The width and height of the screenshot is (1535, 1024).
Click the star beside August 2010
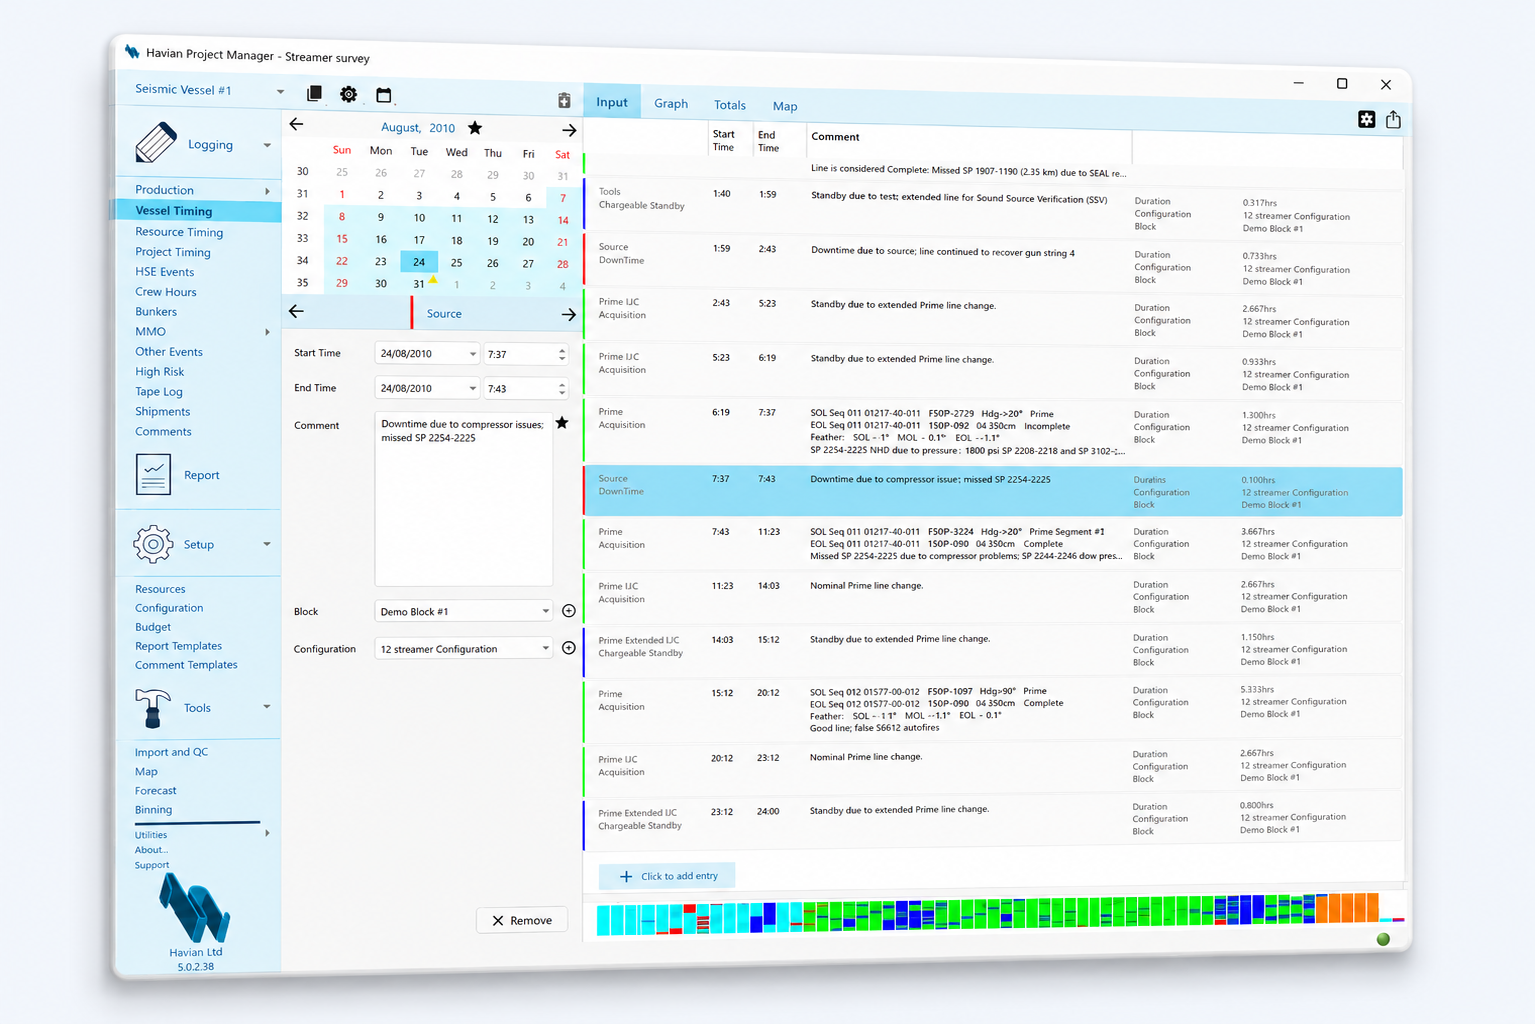[475, 128]
